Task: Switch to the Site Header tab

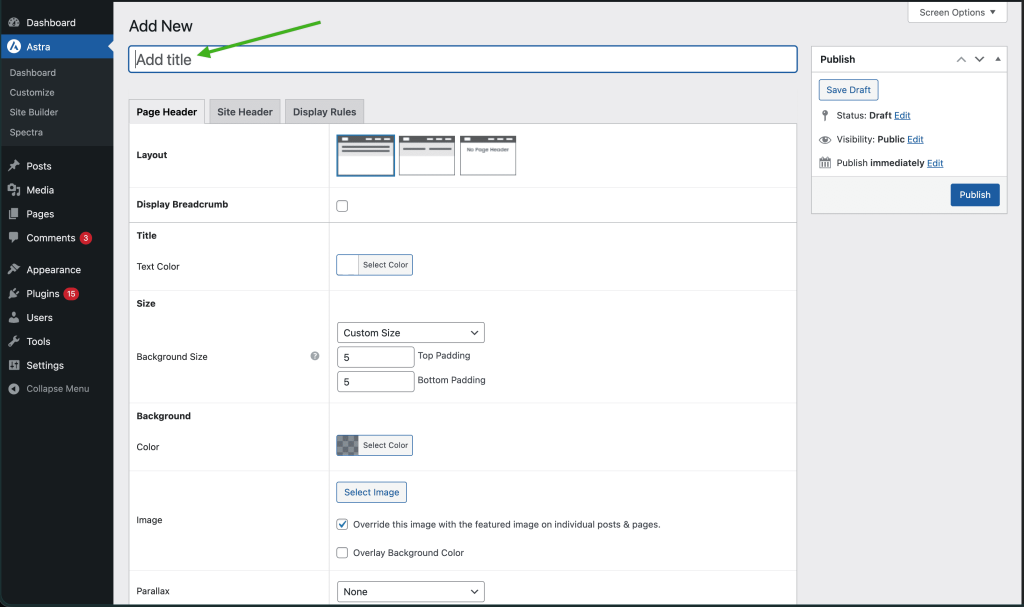Action: pos(244,112)
